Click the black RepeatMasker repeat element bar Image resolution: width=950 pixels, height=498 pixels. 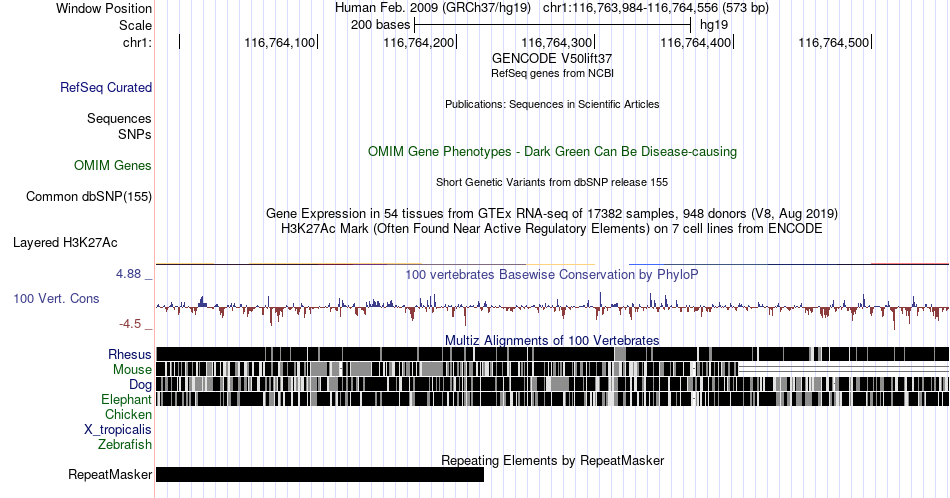(x=320, y=474)
